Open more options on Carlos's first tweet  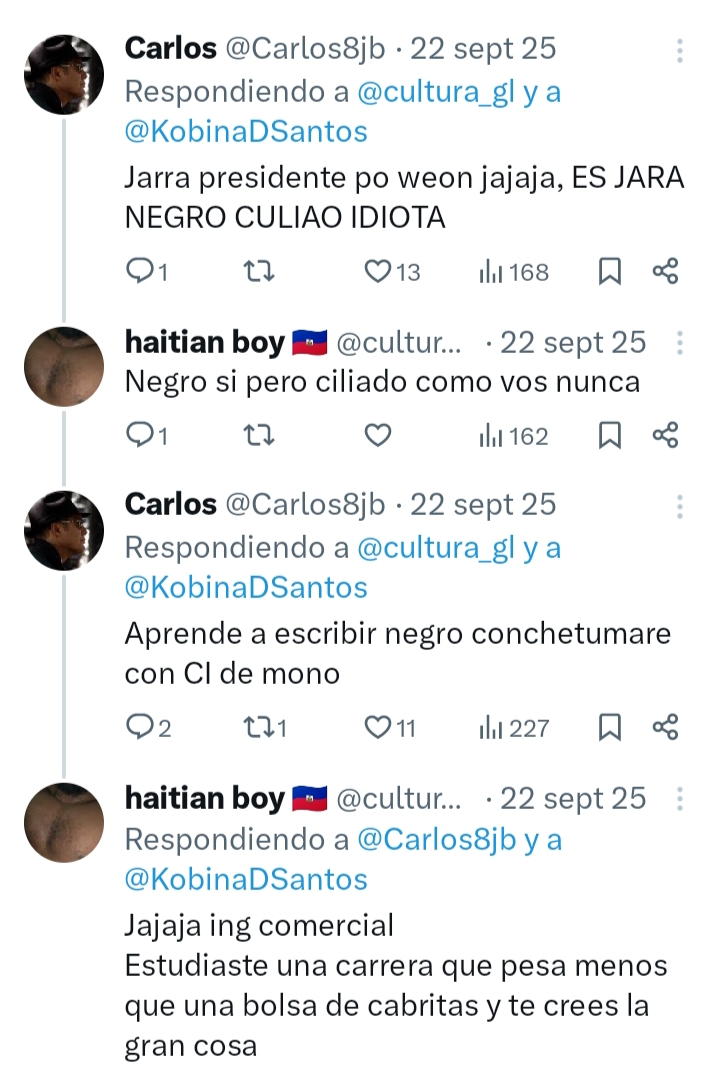680,51
